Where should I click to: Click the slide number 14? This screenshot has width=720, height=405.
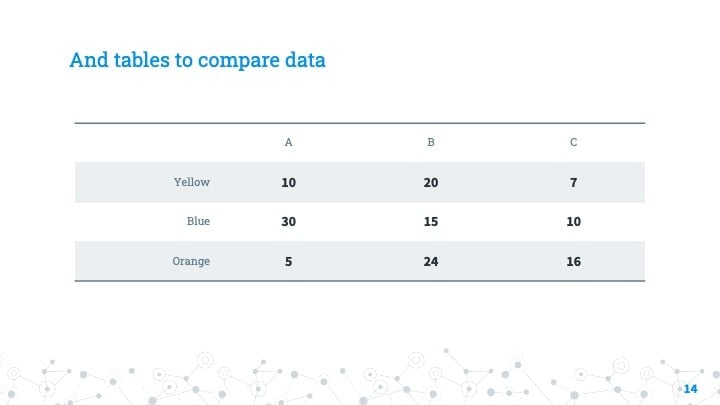[691, 389]
